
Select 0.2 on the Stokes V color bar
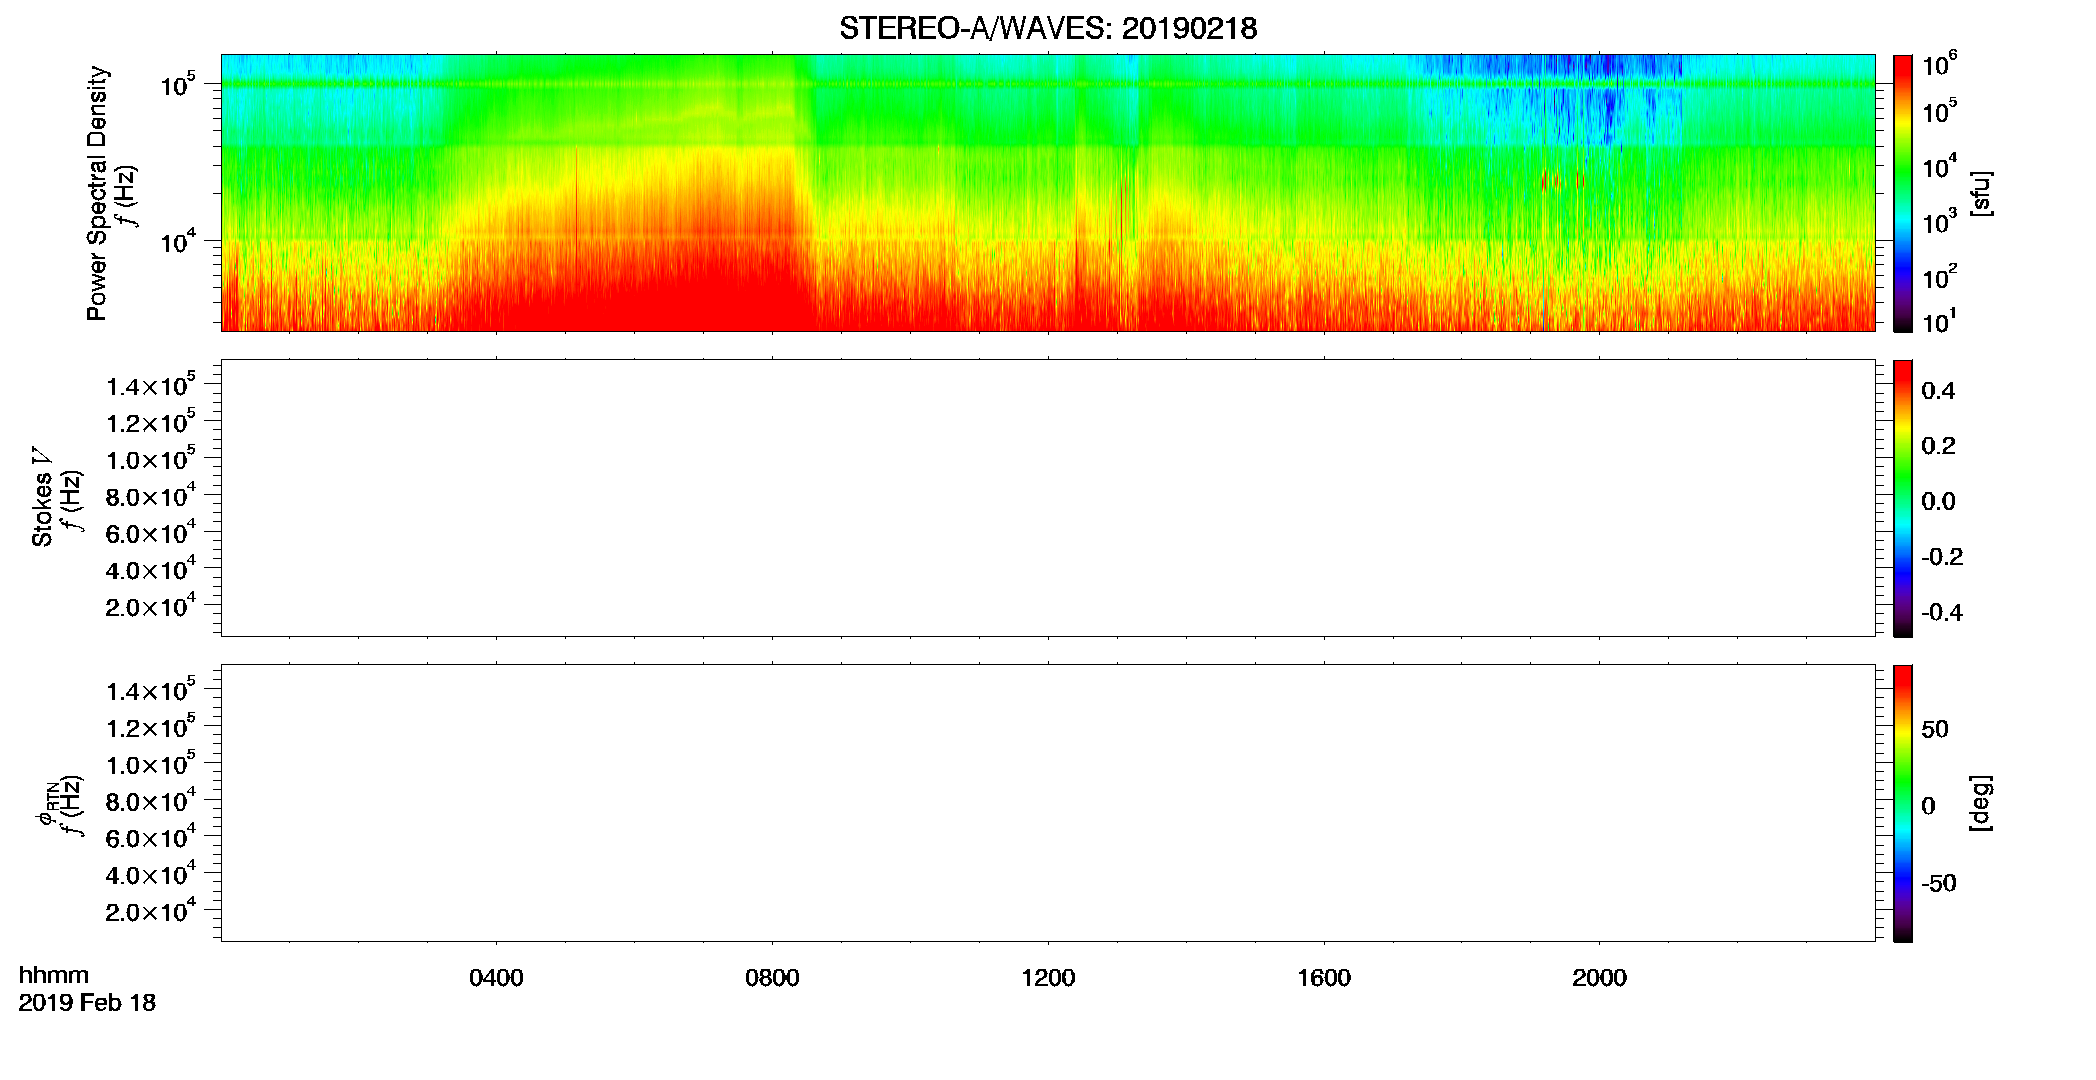tap(1938, 446)
